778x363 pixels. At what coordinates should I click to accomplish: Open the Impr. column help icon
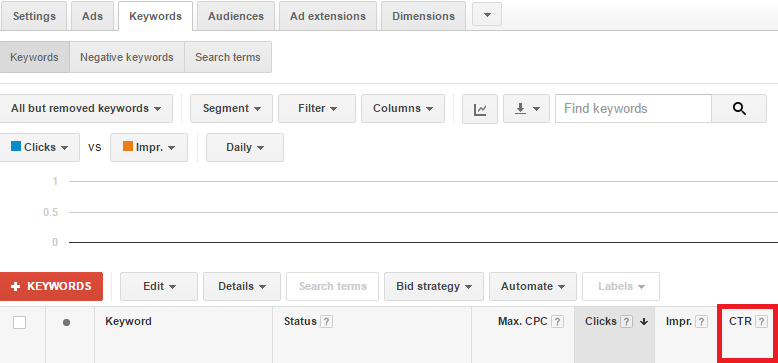tap(701, 322)
